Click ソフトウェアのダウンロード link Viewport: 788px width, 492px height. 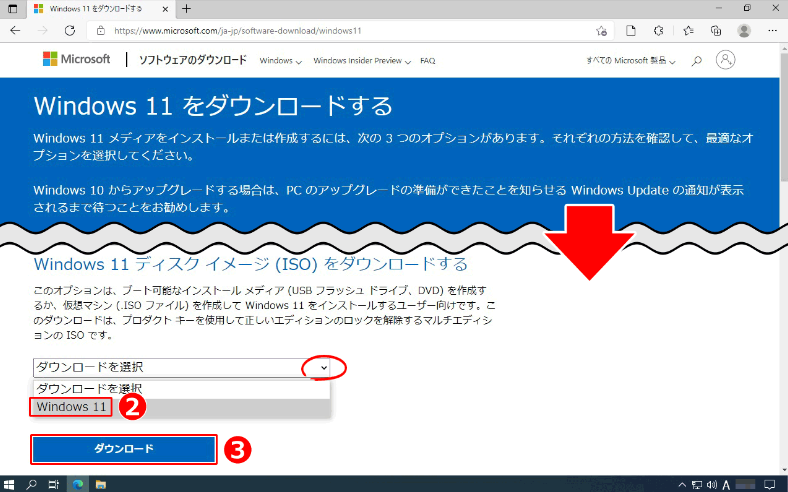(x=192, y=60)
